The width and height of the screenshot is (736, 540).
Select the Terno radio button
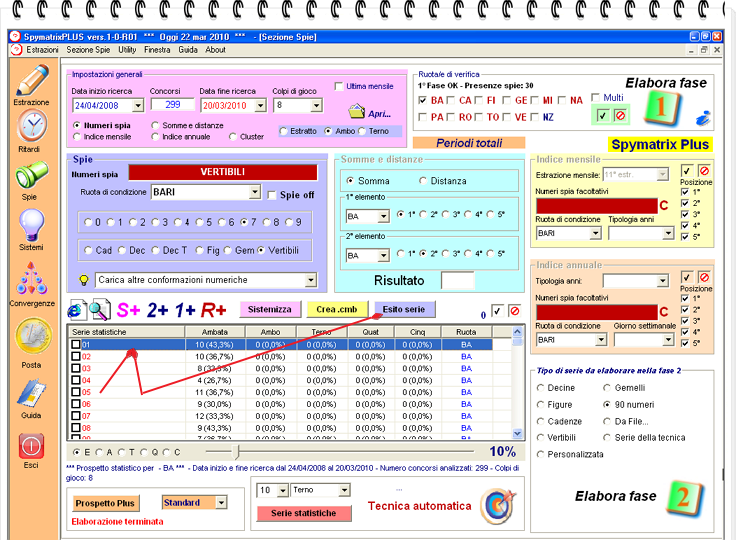pos(362,131)
